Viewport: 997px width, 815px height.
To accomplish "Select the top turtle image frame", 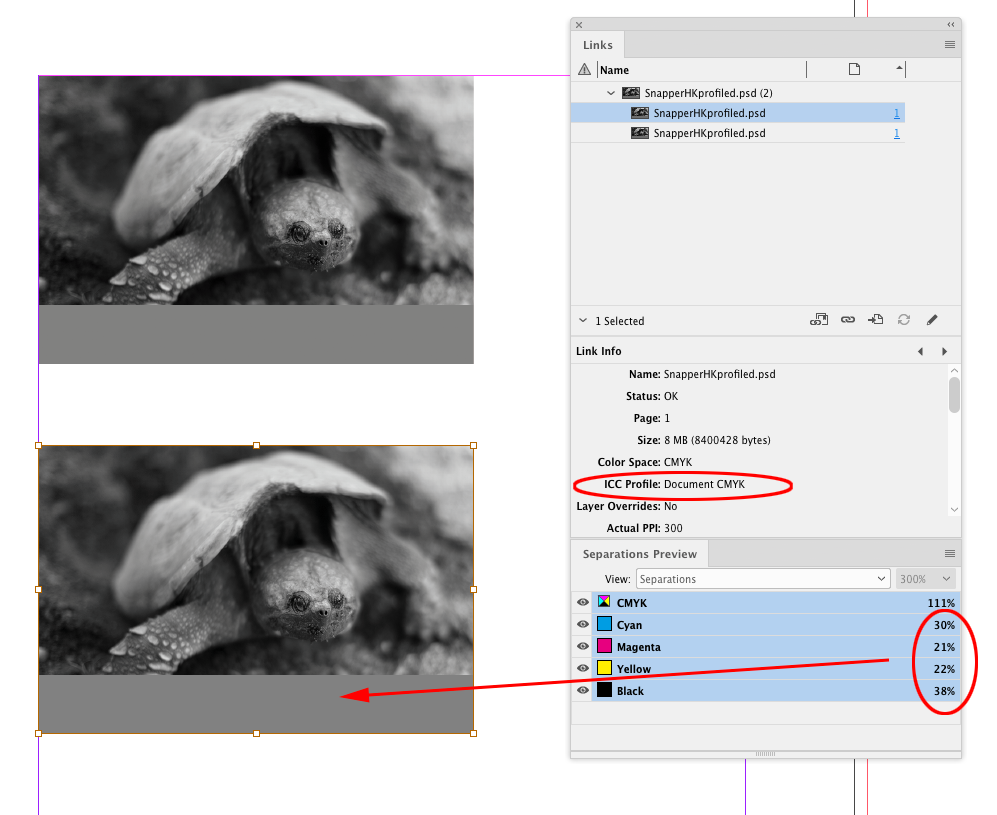I will (x=256, y=219).
